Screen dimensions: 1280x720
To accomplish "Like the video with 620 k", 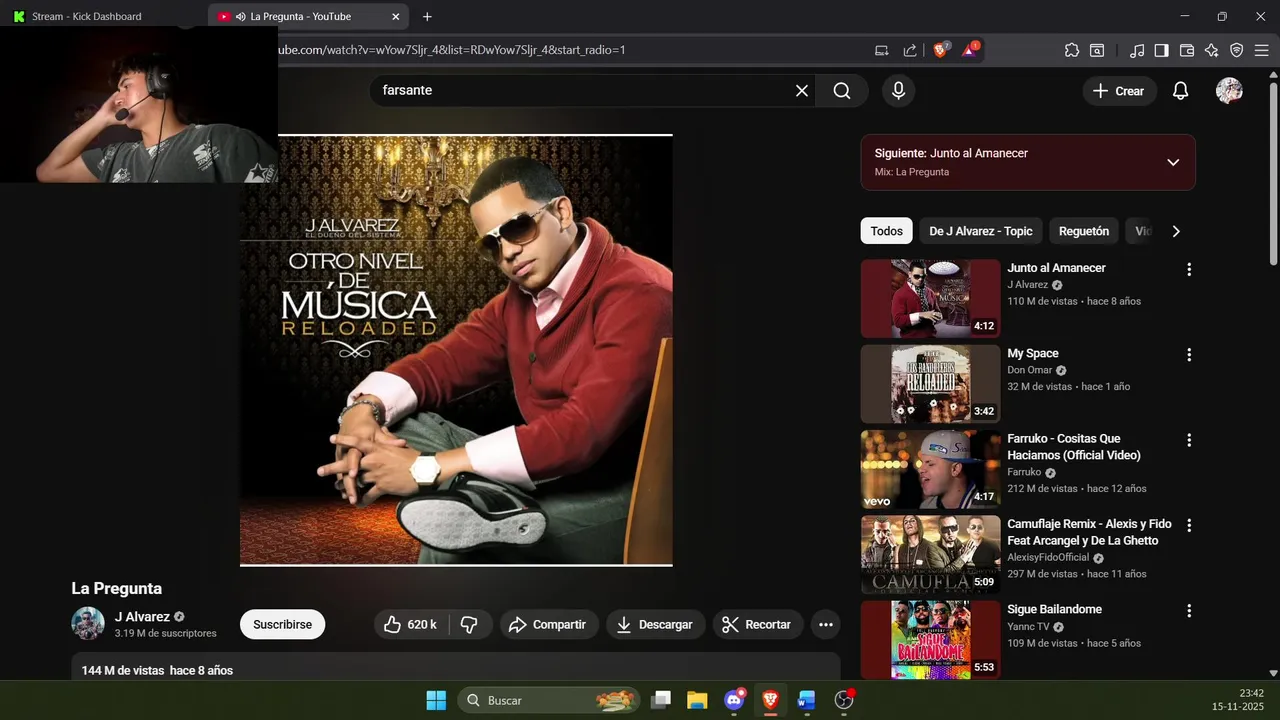I will (411, 624).
